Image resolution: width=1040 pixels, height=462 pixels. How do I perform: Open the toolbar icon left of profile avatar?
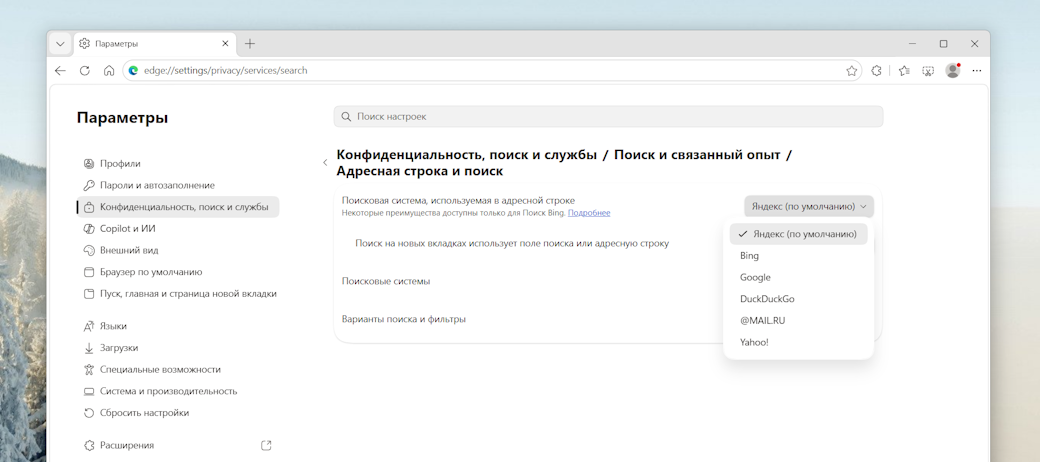(x=928, y=71)
